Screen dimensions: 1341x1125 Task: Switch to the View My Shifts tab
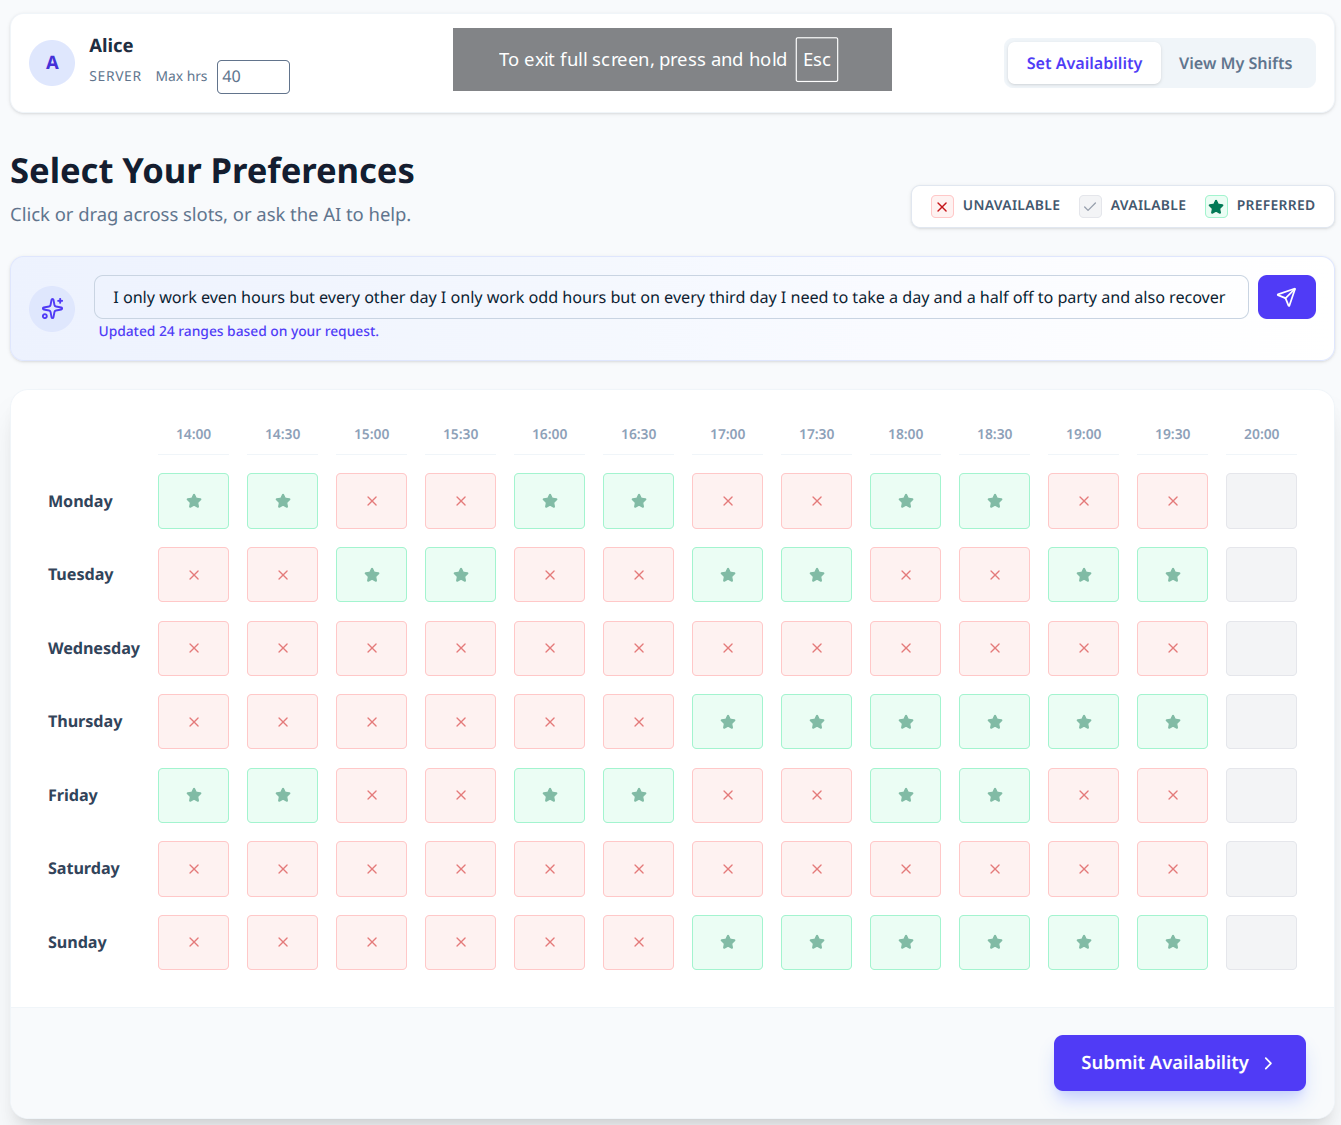(x=1235, y=63)
